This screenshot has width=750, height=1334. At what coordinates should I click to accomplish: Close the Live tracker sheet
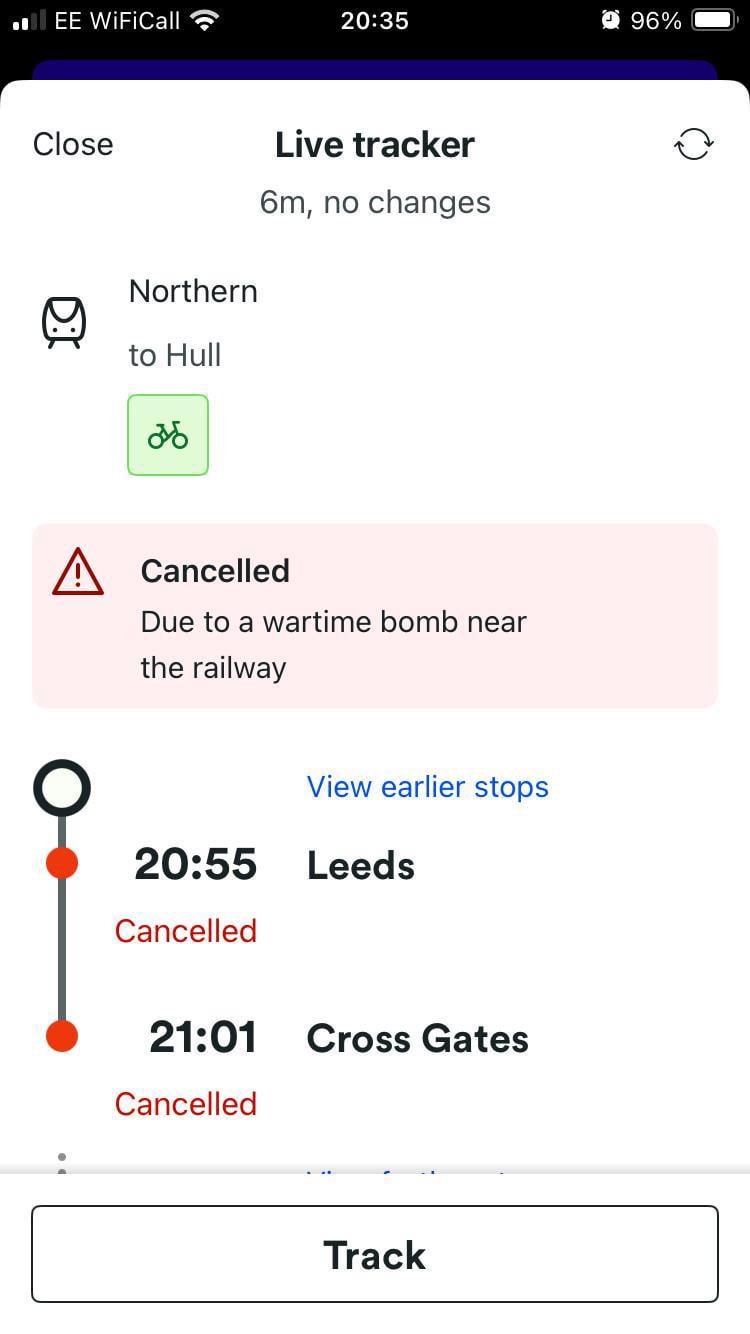click(x=73, y=144)
